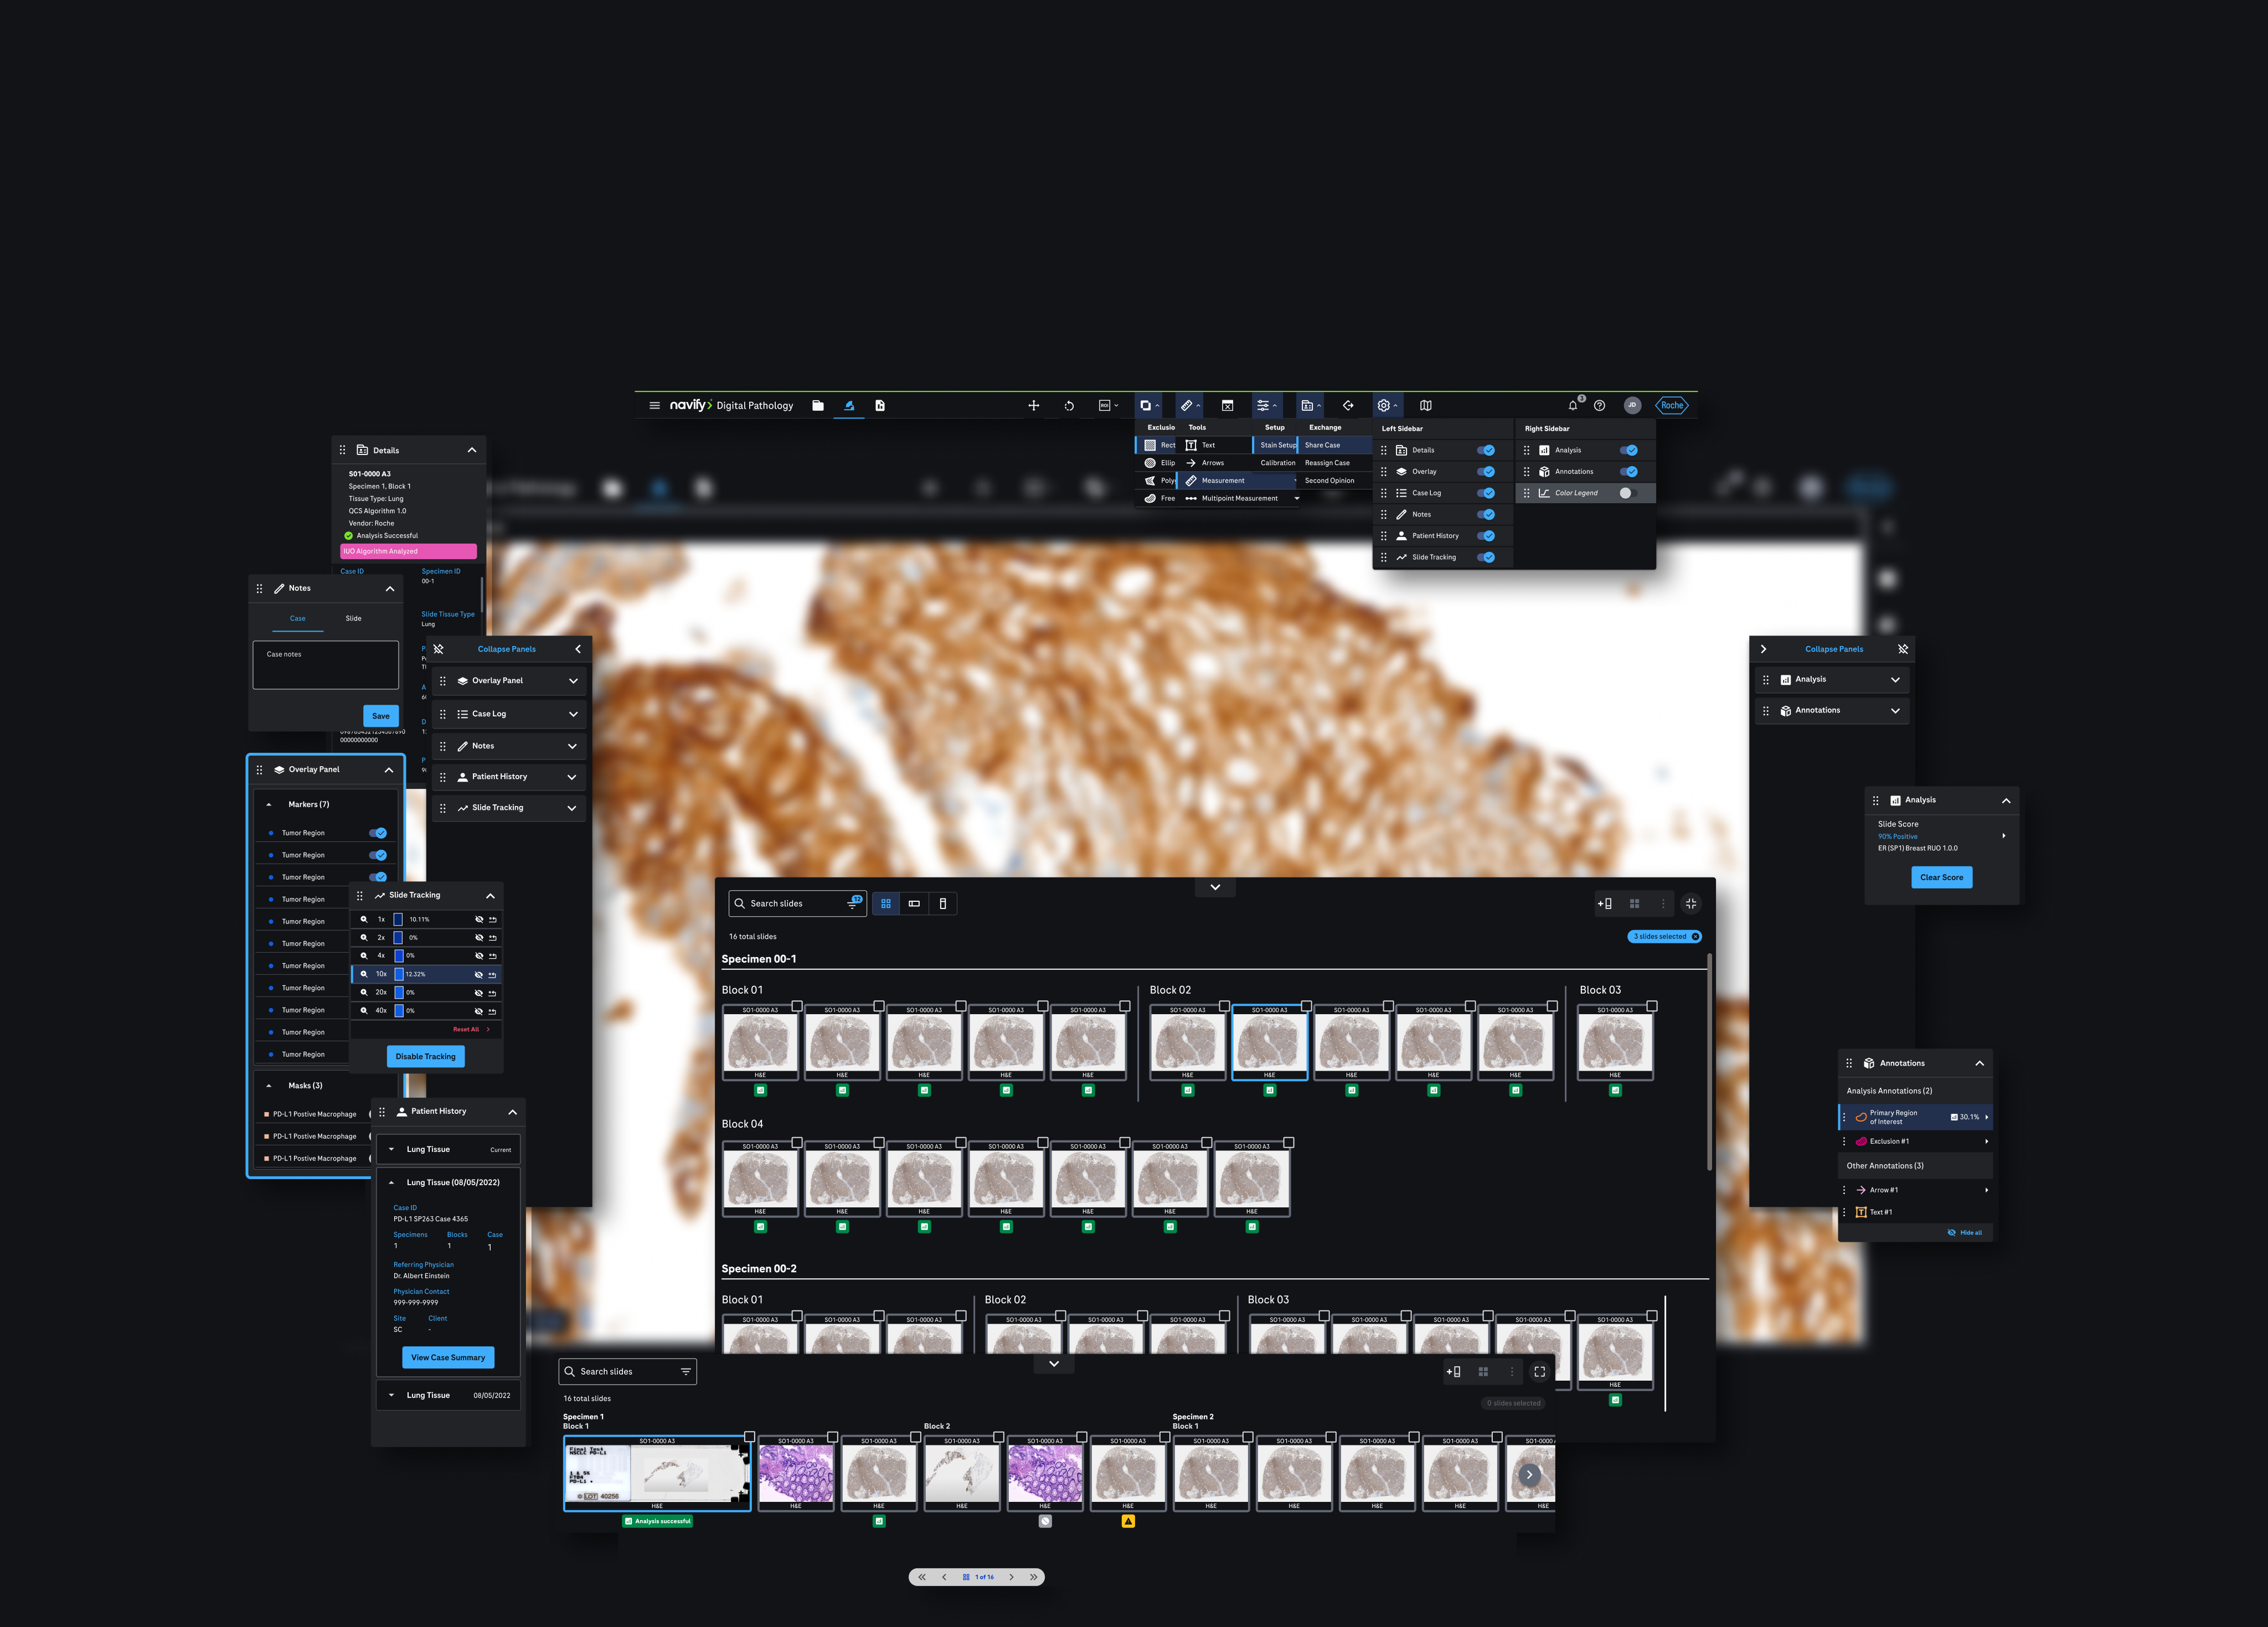Expand the Case Log panel
Screen dimensions: 2268x1627
pos(573,714)
